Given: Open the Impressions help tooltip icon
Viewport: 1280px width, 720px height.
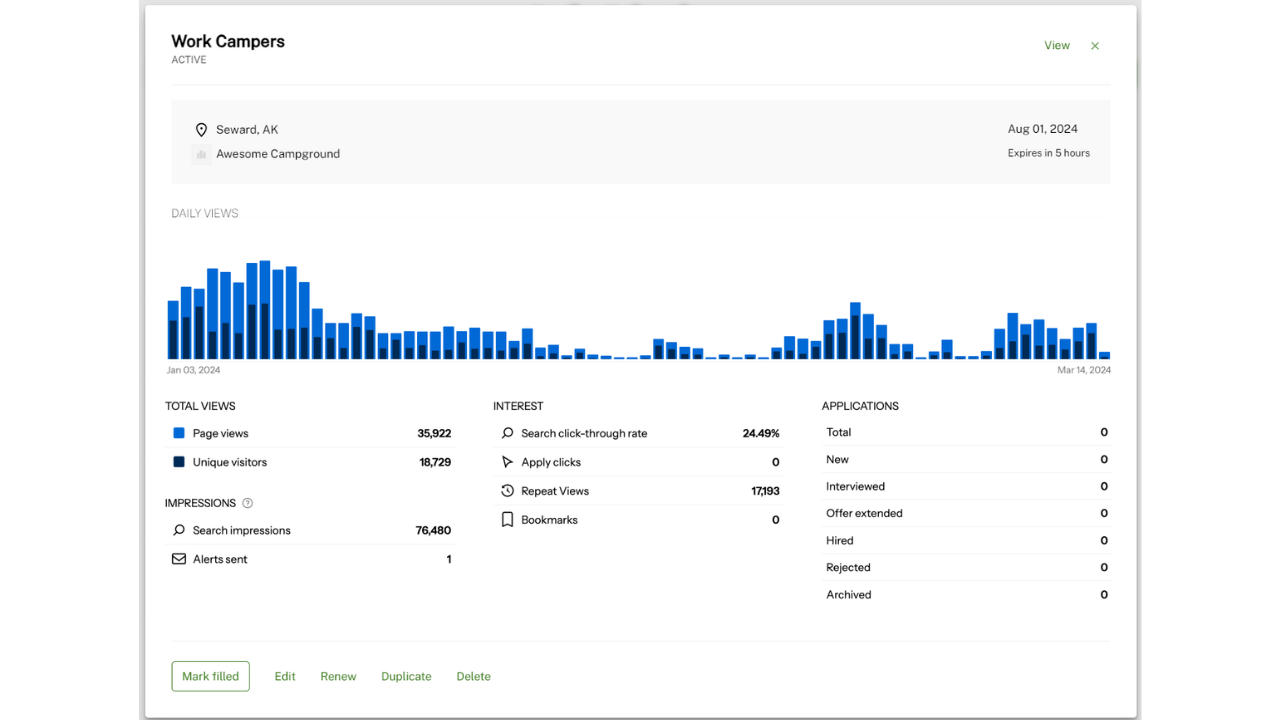Looking at the screenshot, I should (247, 503).
